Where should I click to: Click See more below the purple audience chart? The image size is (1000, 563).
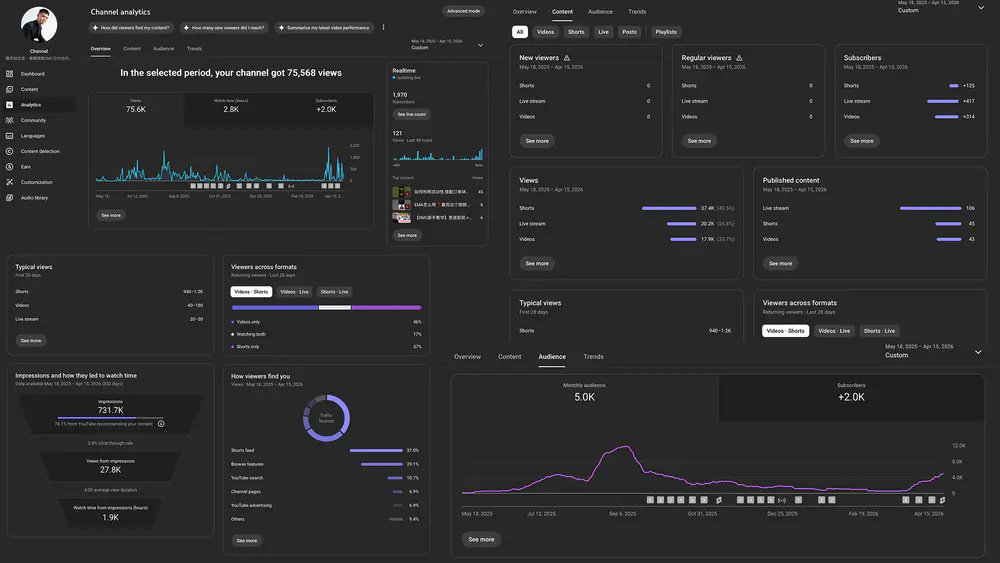pos(481,539)
